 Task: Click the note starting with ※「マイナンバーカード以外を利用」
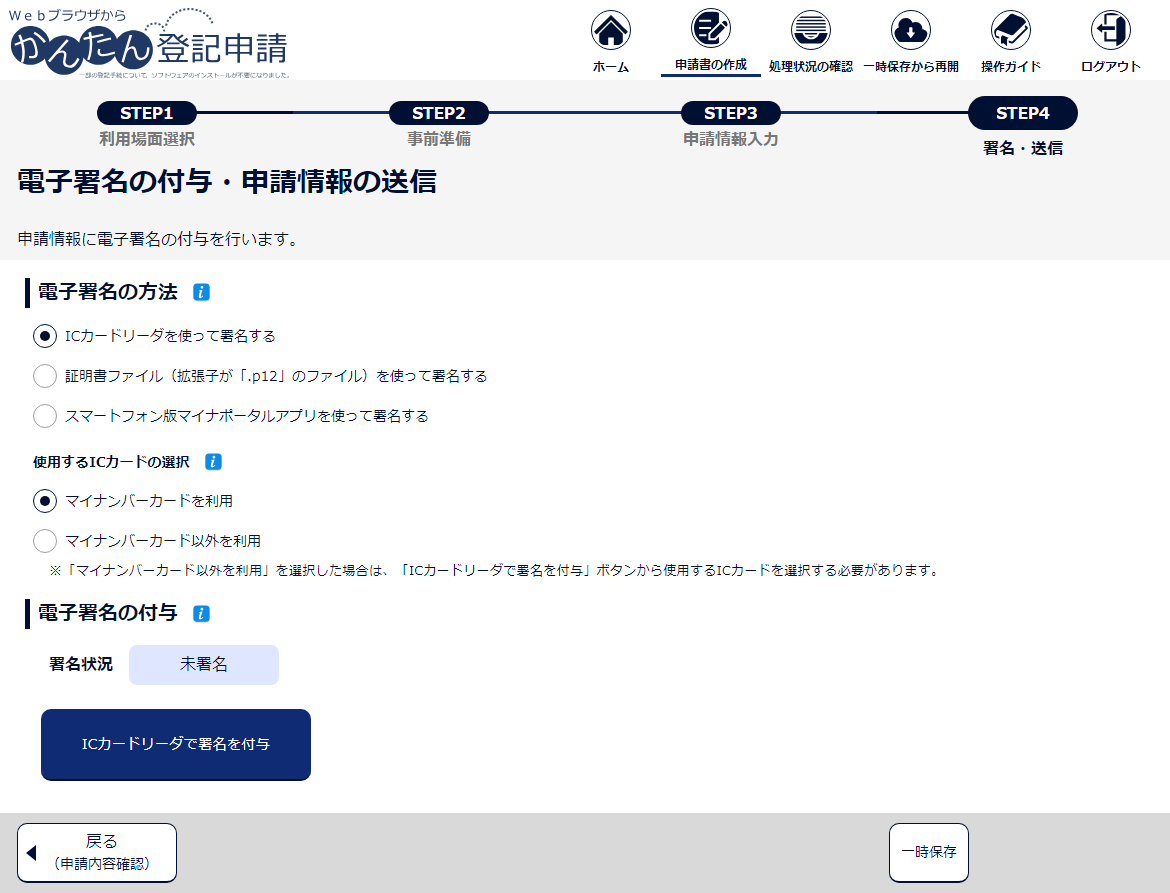coord(493,571)
